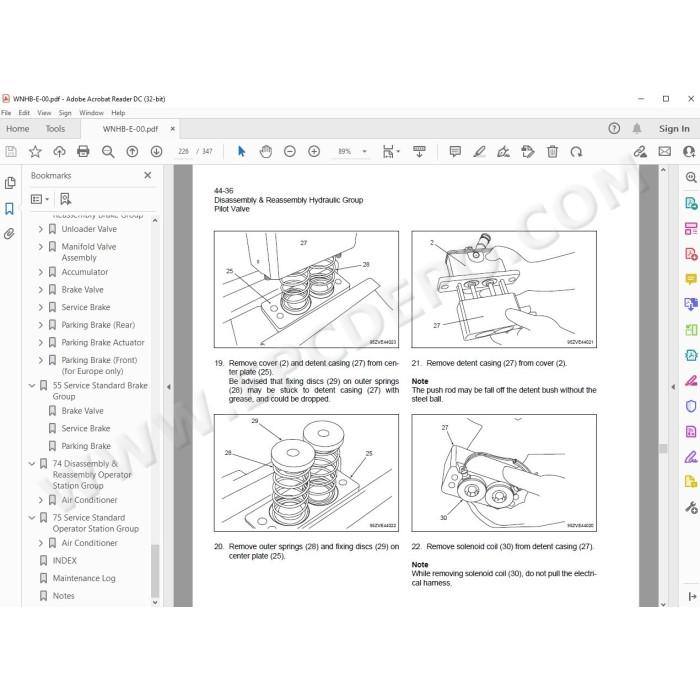This screenshot has height=700, width=700.
Task: Collapse 74 Disassembly & Reassembly Operator Station
Action: coord(32,464)
